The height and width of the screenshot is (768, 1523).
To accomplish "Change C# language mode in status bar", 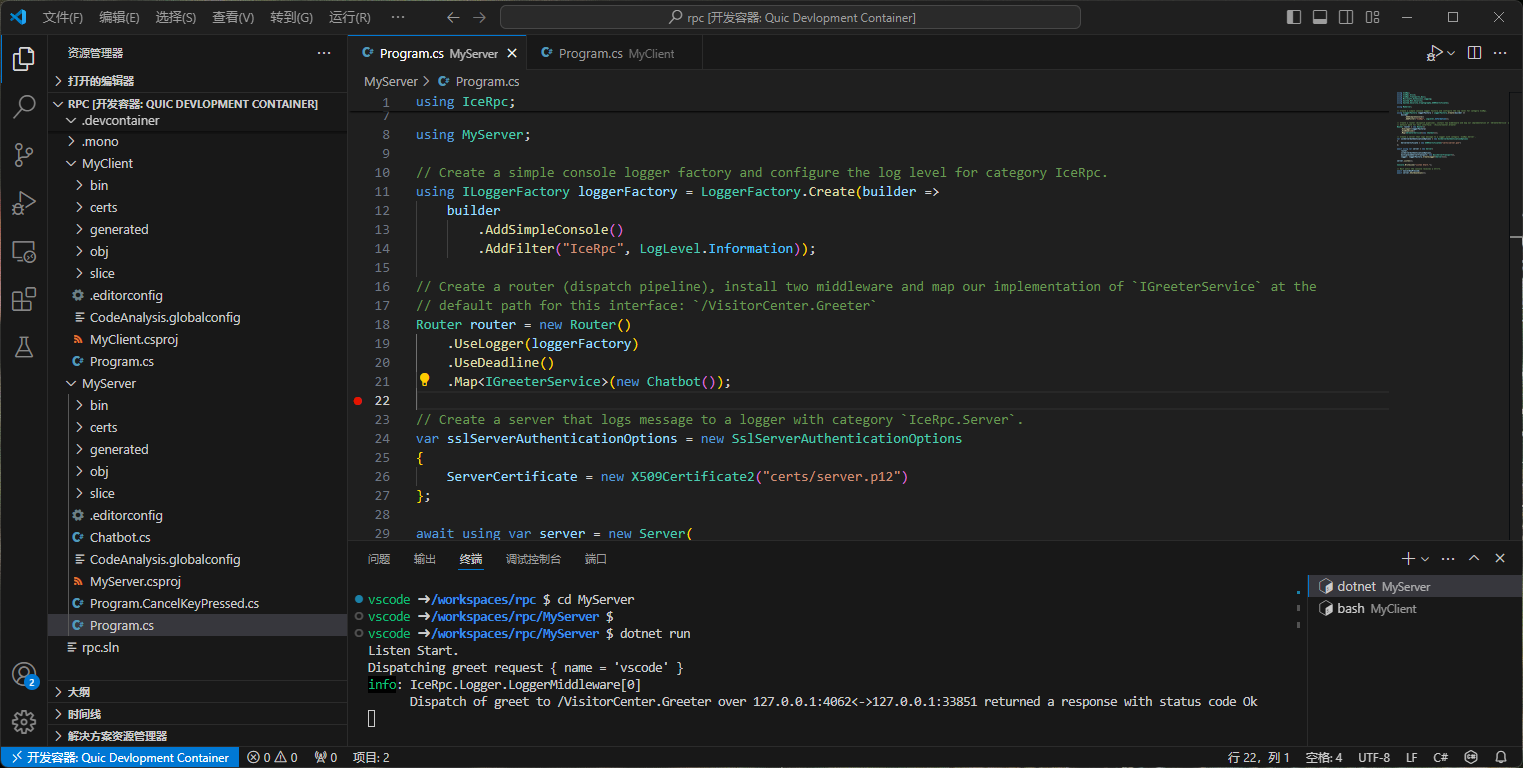I will [x=1440, y=758].
